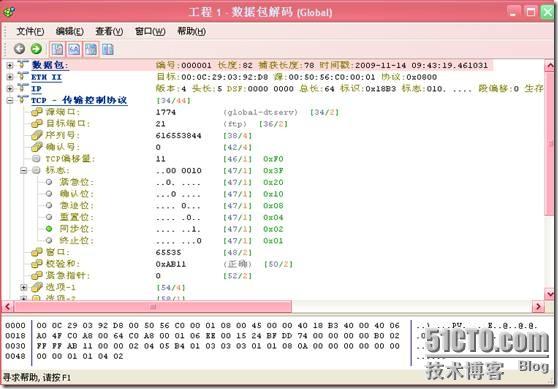Select the 紧急位 flag indicator

point(49,182)
